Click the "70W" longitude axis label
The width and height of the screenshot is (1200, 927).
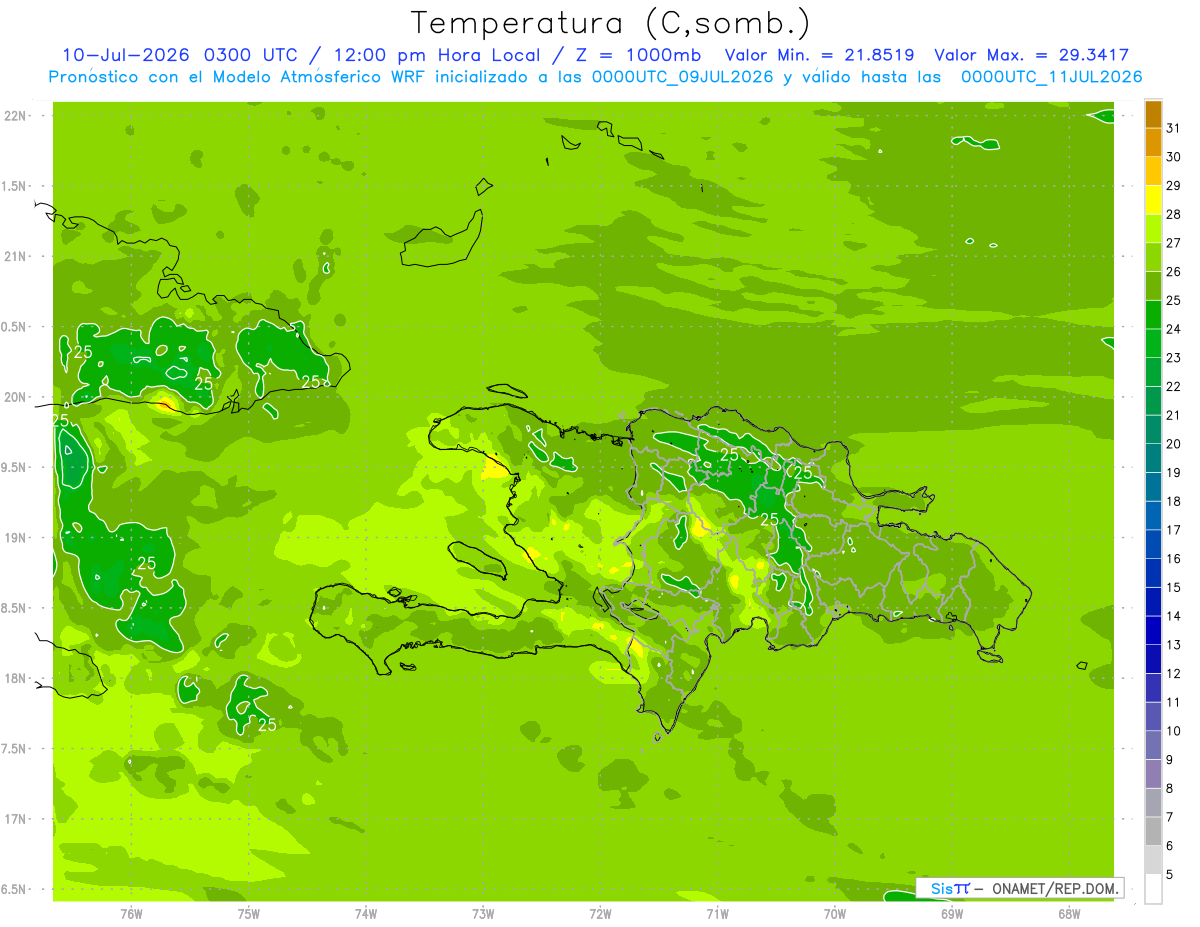coord(834,914)
